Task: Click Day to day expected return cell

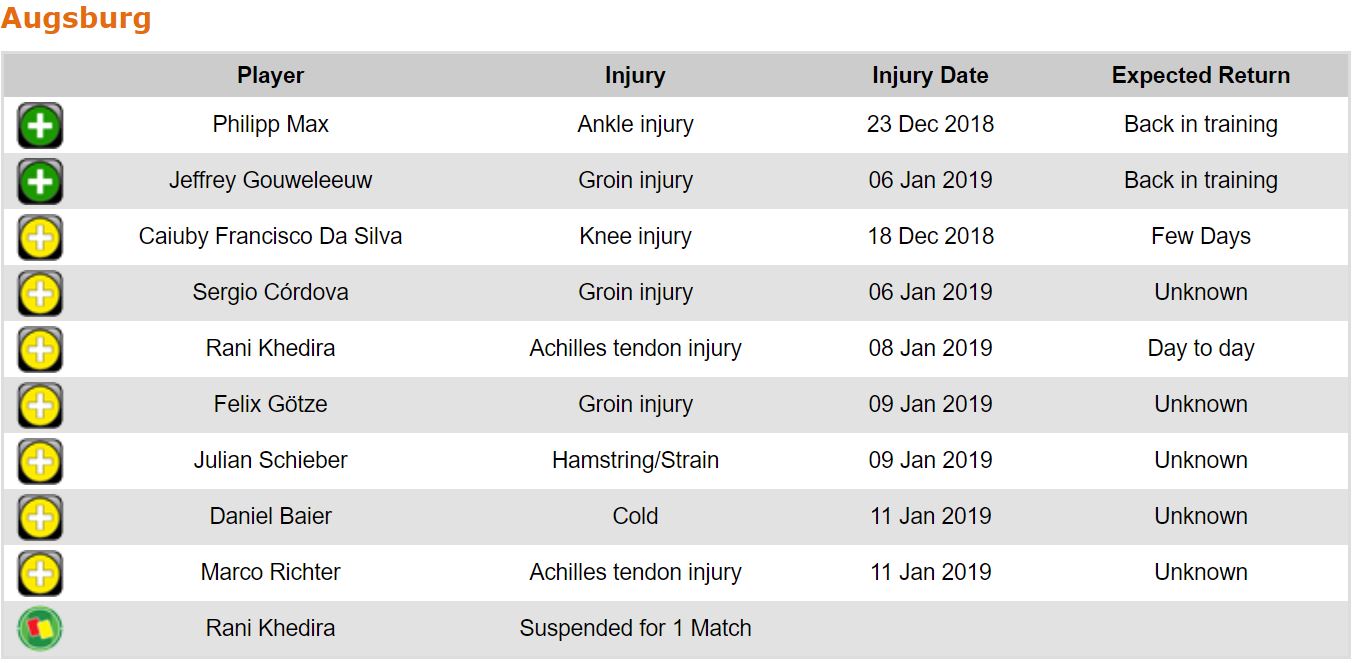Action: point(1200,349)
